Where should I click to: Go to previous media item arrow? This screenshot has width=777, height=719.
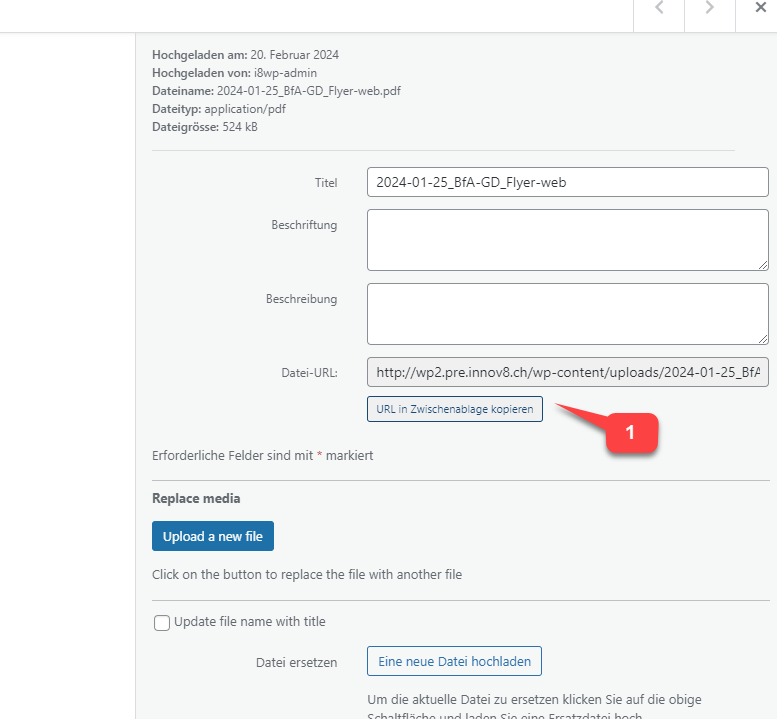point(659,8)
